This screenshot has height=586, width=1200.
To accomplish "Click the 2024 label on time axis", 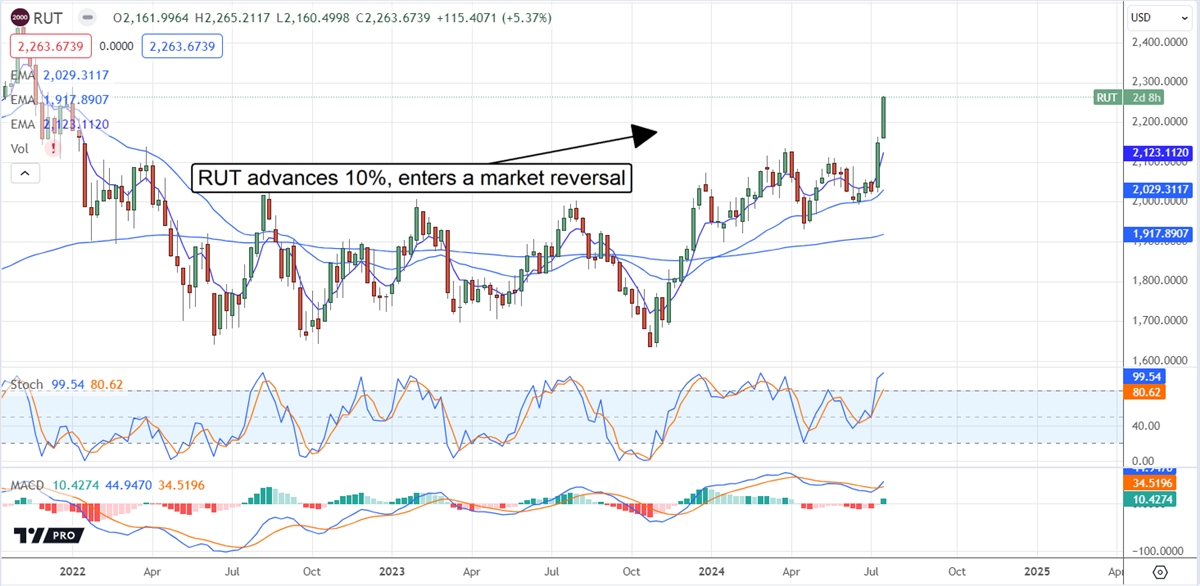I will coord(710,571).
